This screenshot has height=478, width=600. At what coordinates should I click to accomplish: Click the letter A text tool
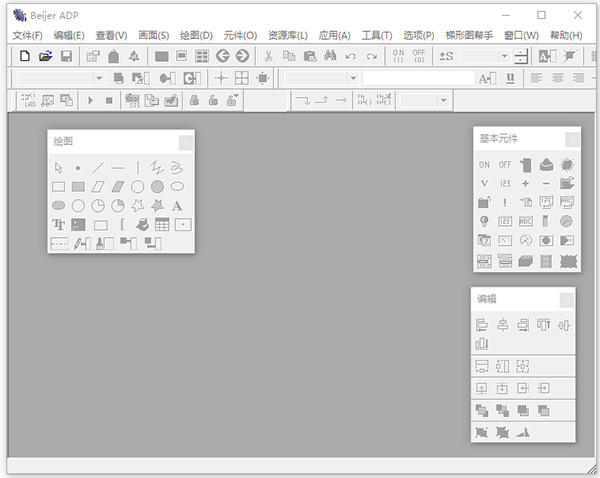pyautogui.click(x=177, y=206)
